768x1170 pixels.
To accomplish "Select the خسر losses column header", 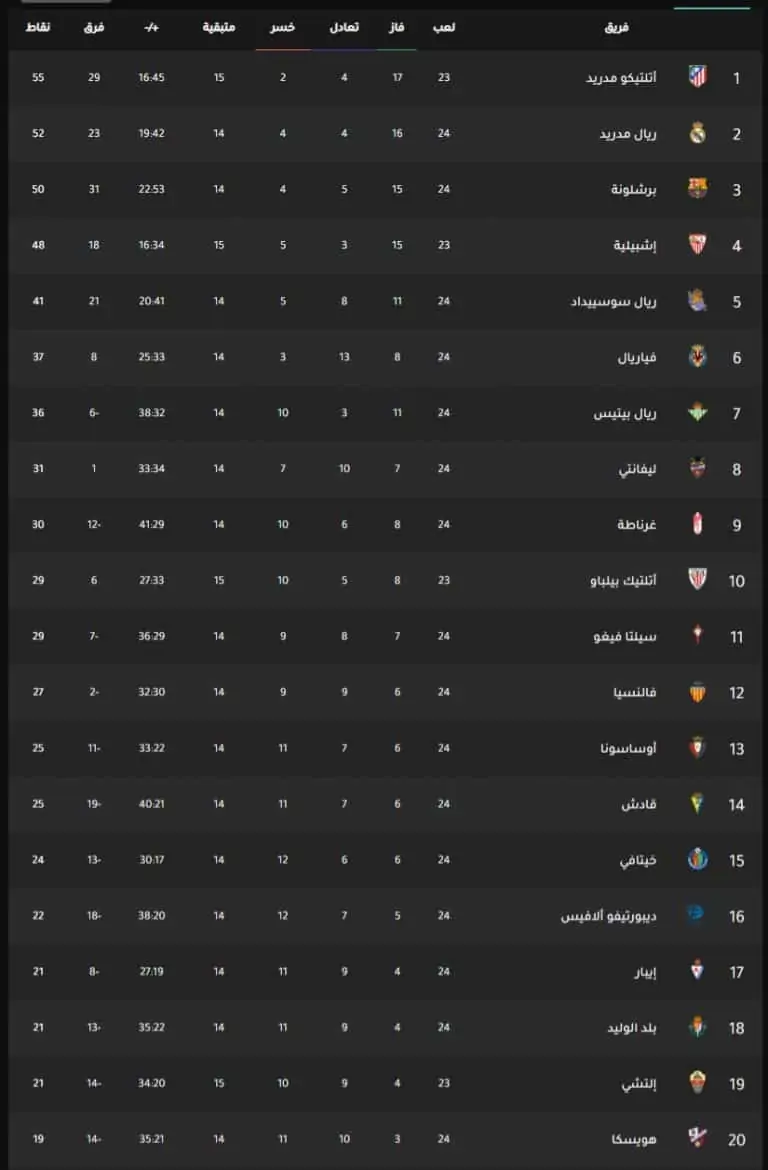I will (x=282, y=28).
